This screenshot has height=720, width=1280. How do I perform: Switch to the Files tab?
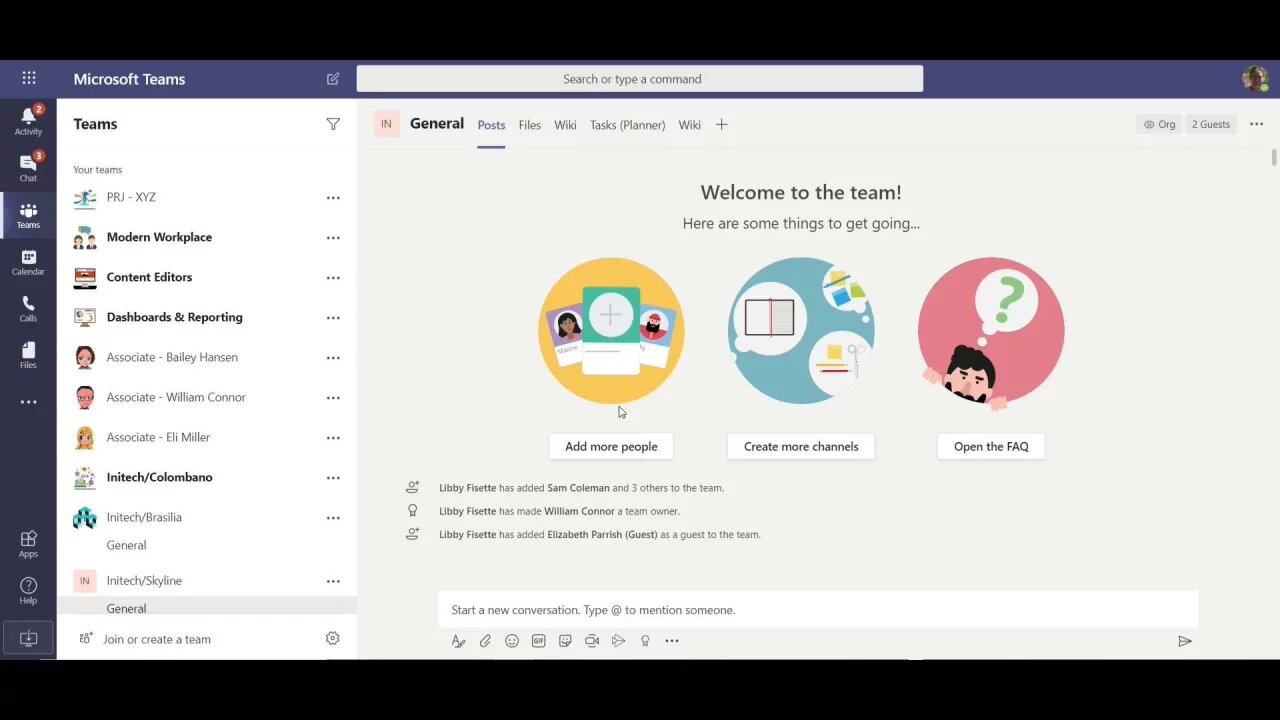click(x=529, y=125)
